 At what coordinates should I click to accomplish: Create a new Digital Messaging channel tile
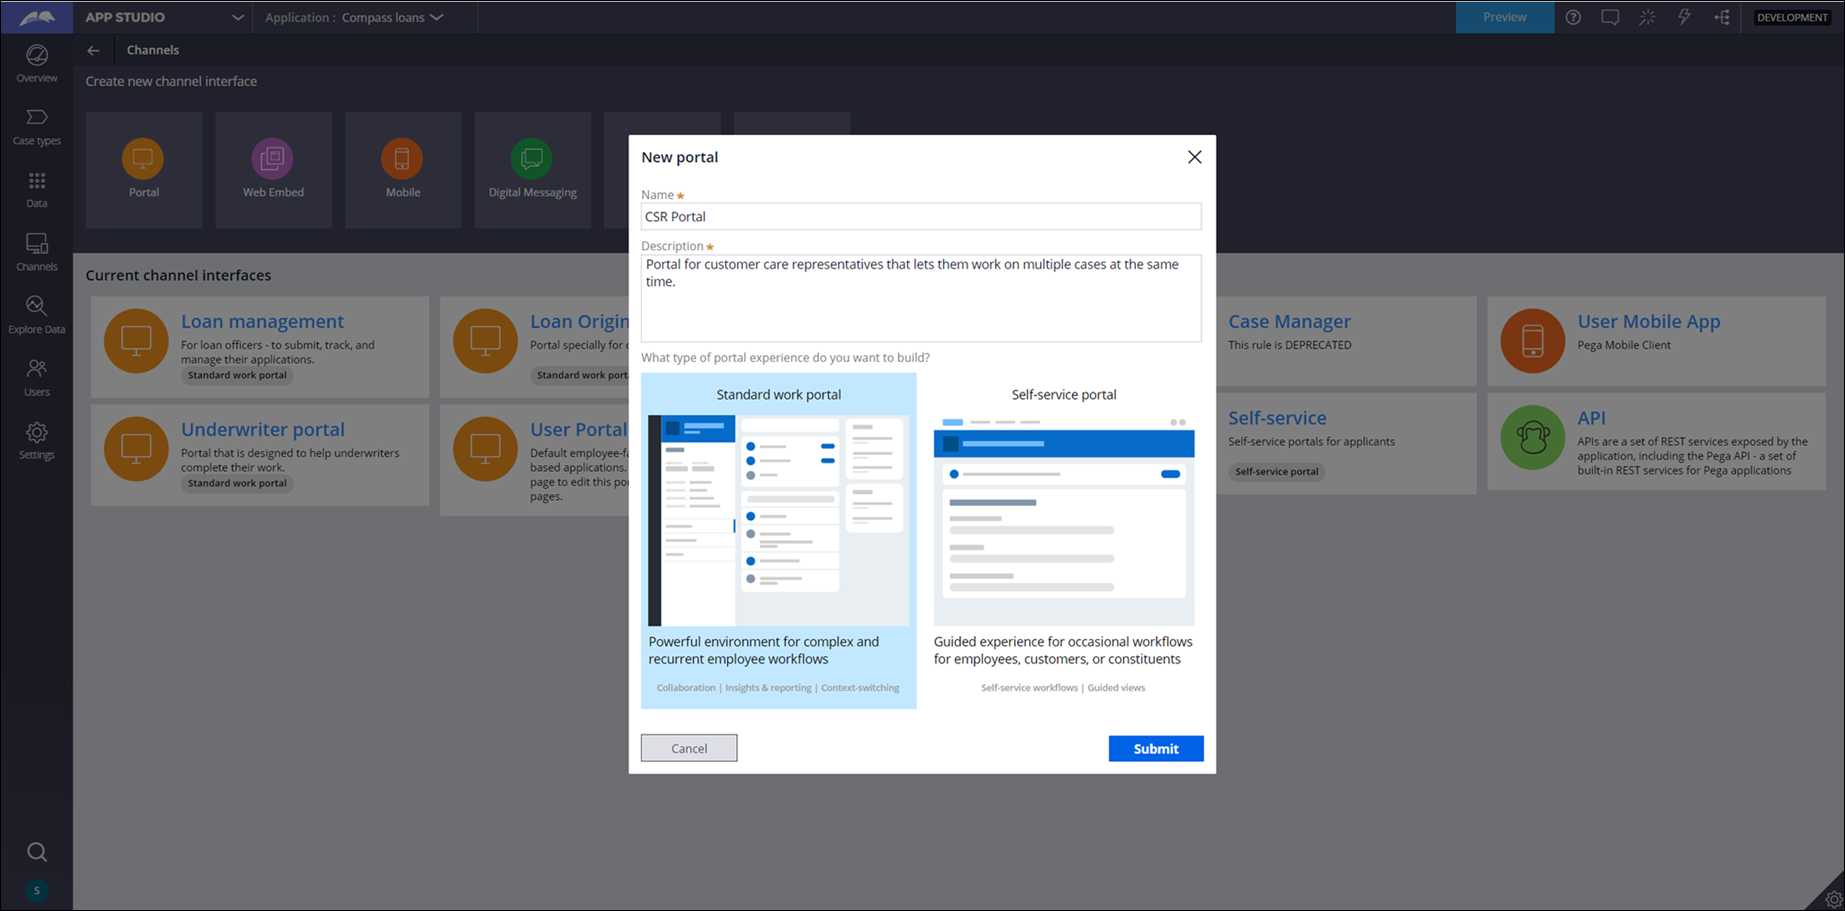(533, 170)
